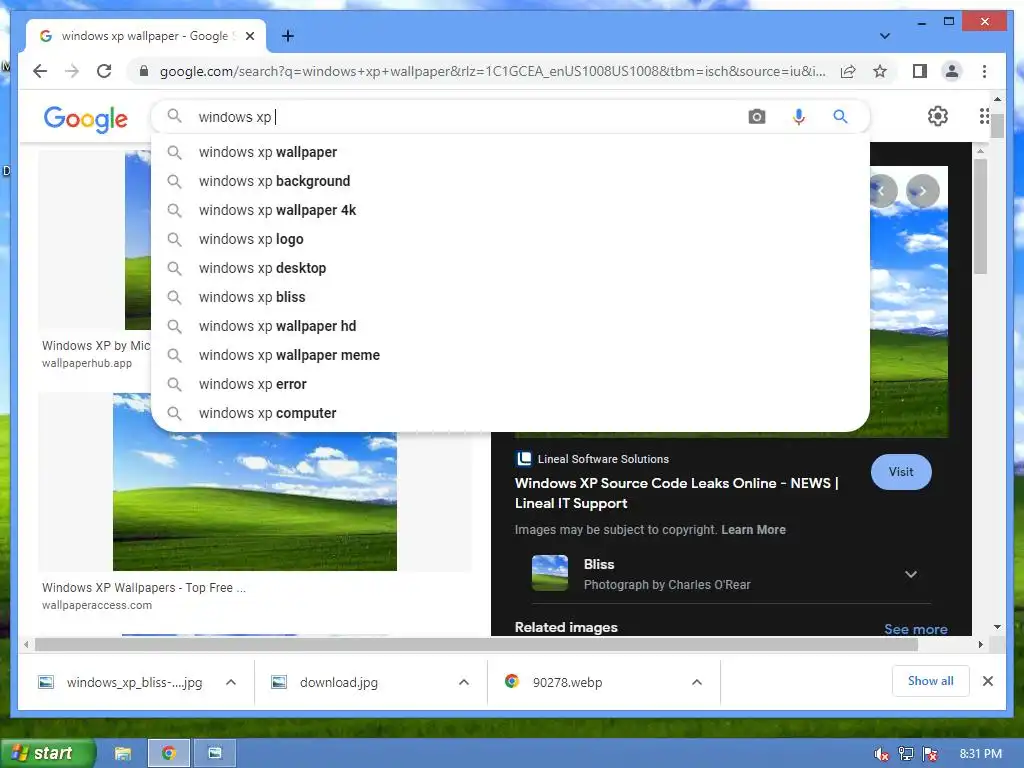Viewport: 1024px width, 768px height.
Task: Open downloaded file download.jpg
Action: point(338,682)
